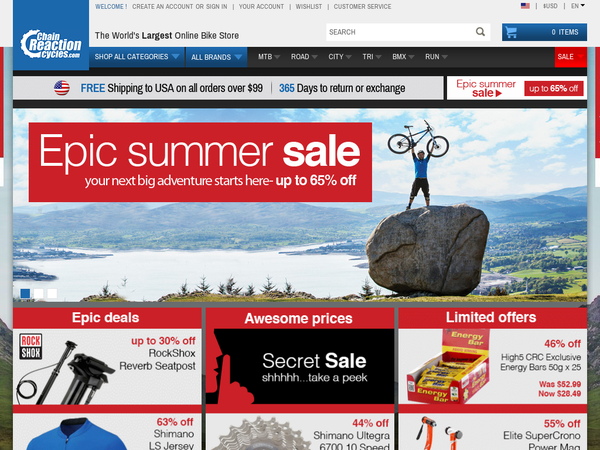This screenshot has width=600, height=450.
Task: Click Create an Account or Sign In
Action: pos(179,7)
